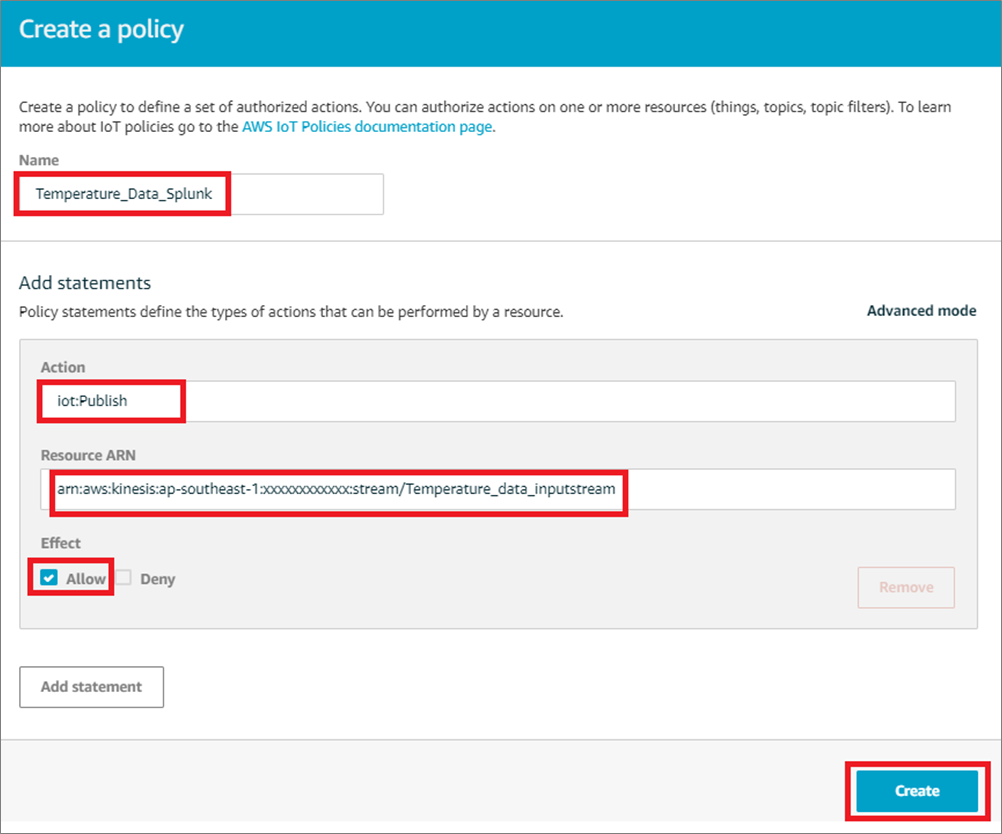Select the 'Create a policy' header title

[101, 29]
